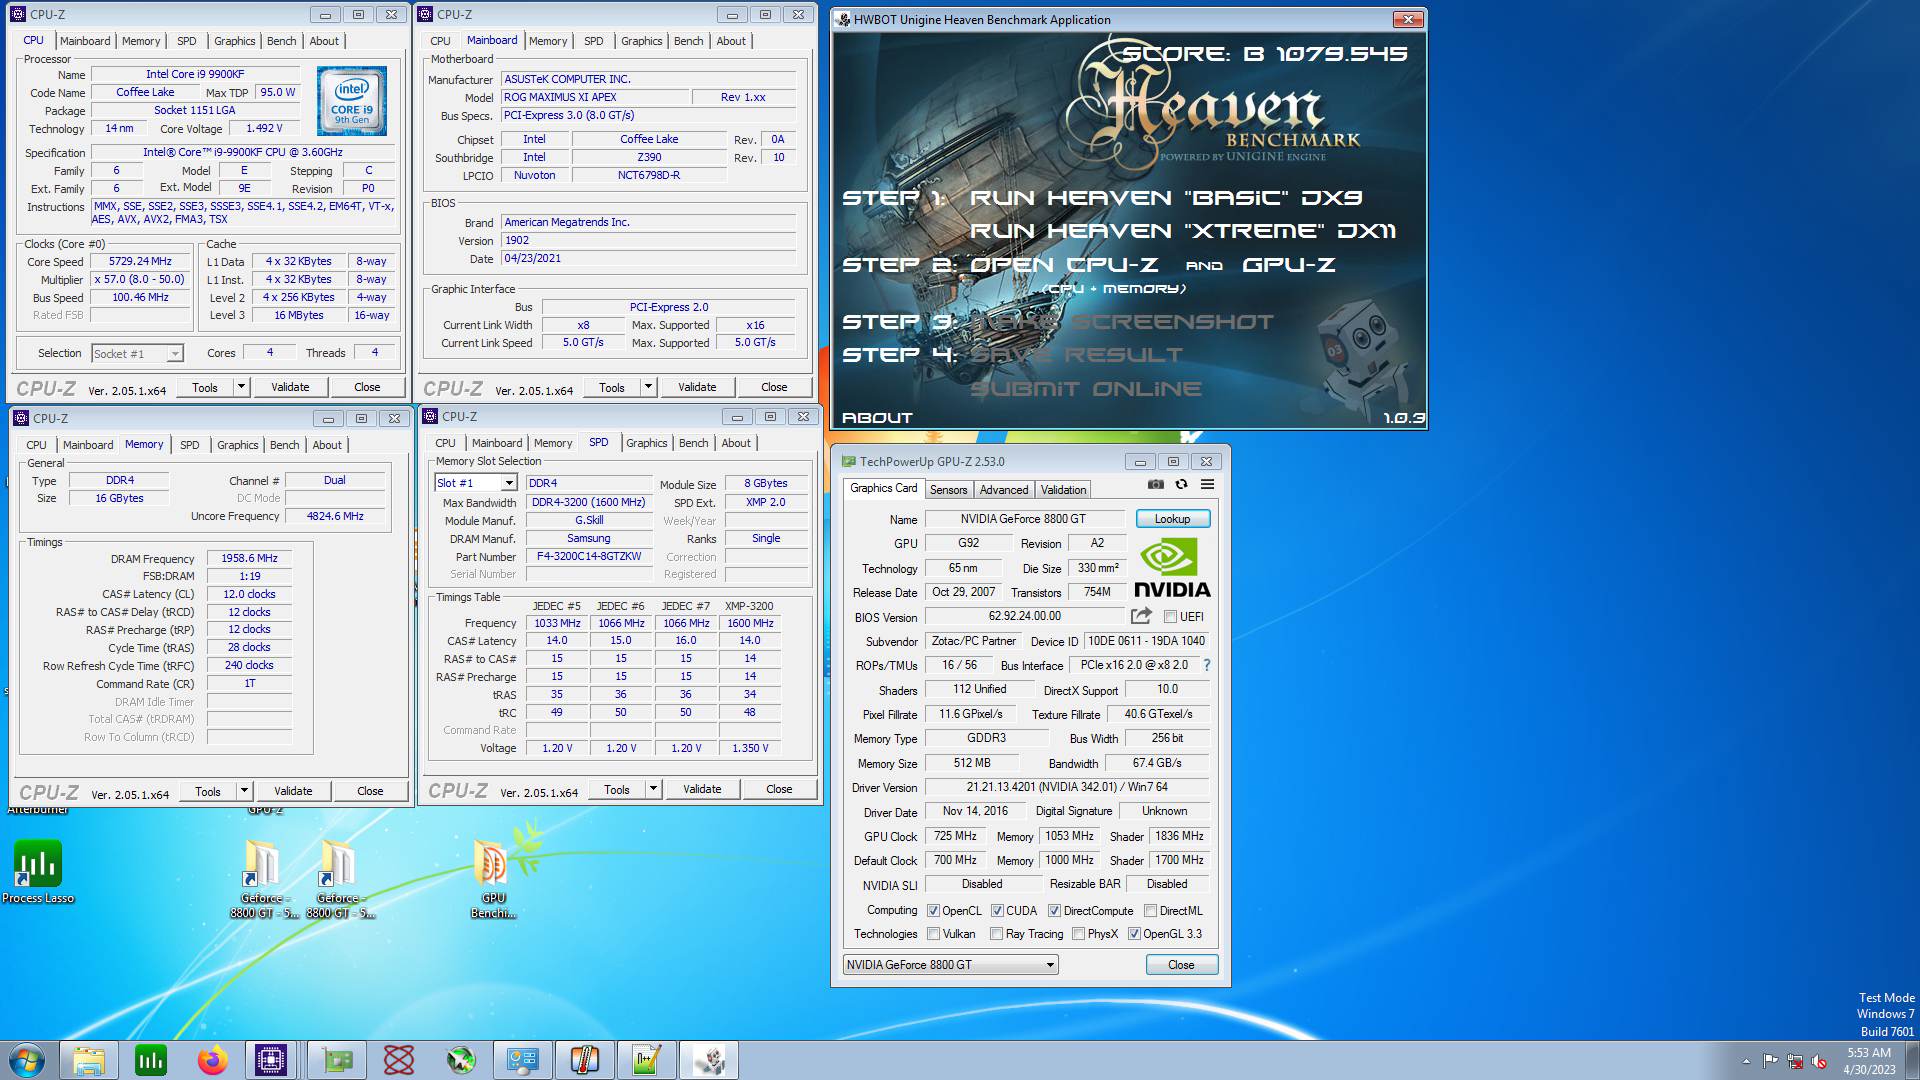Click Run Heaven "Xtreme" DX11 in HWBOT

point(1182,231)
